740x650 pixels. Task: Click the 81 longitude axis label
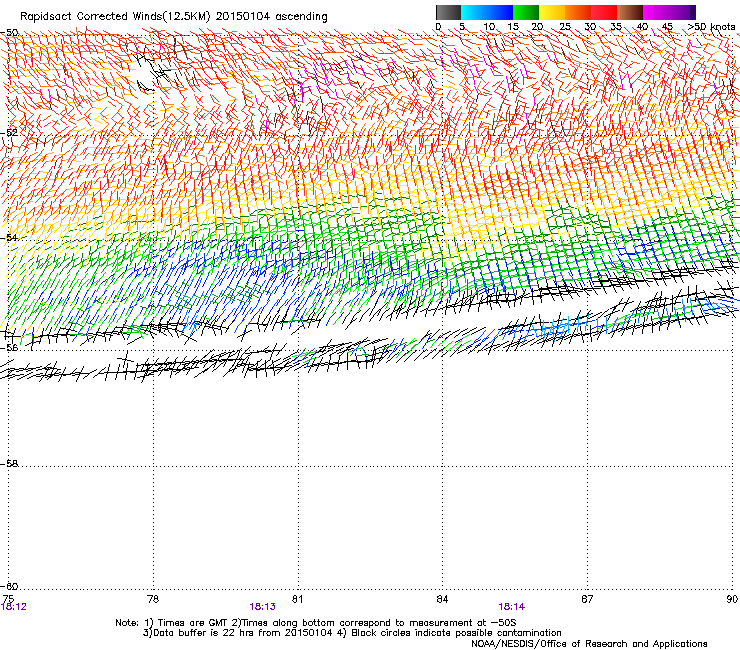tap(297, 599)
